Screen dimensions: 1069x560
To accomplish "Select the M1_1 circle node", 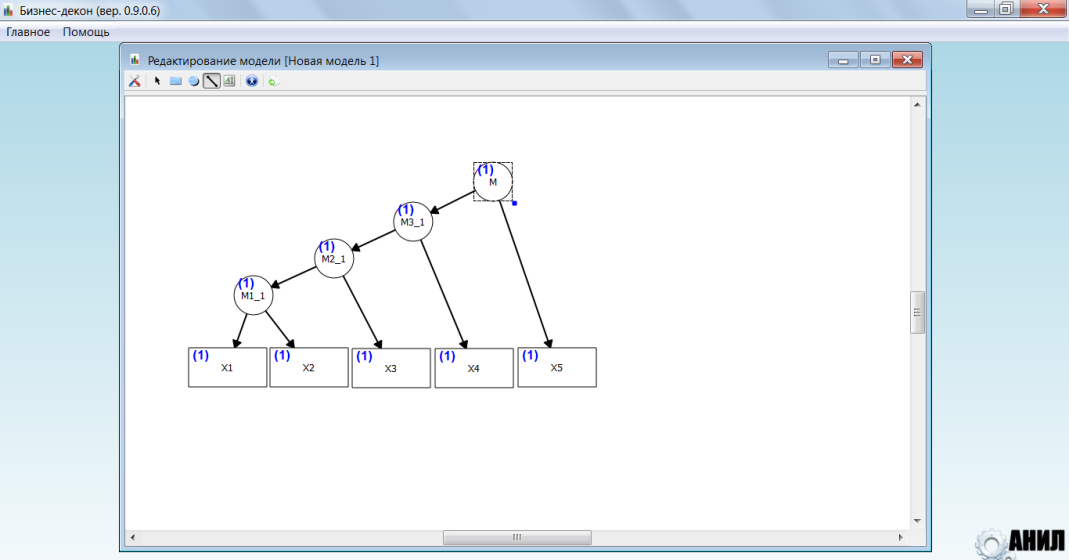I will point(254,295).
